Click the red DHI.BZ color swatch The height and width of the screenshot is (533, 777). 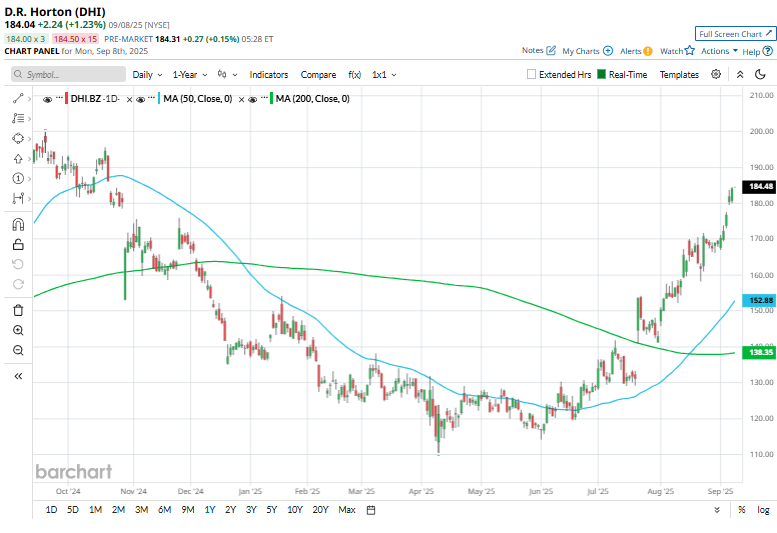pyautogui.click(x=66, y=99)
